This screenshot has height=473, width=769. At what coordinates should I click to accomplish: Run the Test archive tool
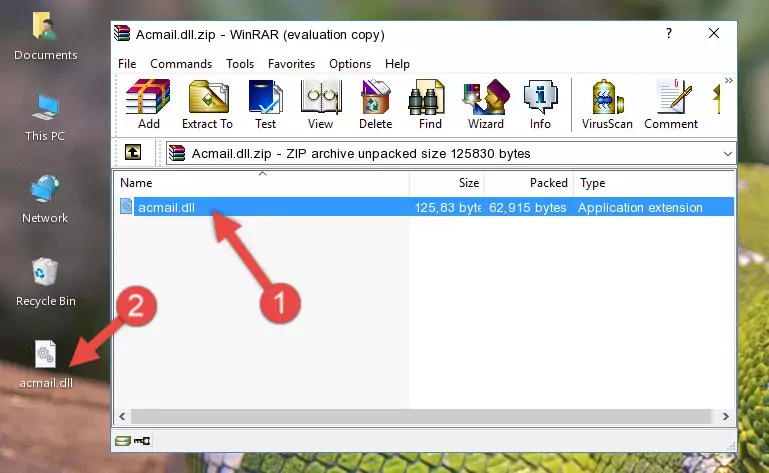pyautogui.click(x=265, y=104)
